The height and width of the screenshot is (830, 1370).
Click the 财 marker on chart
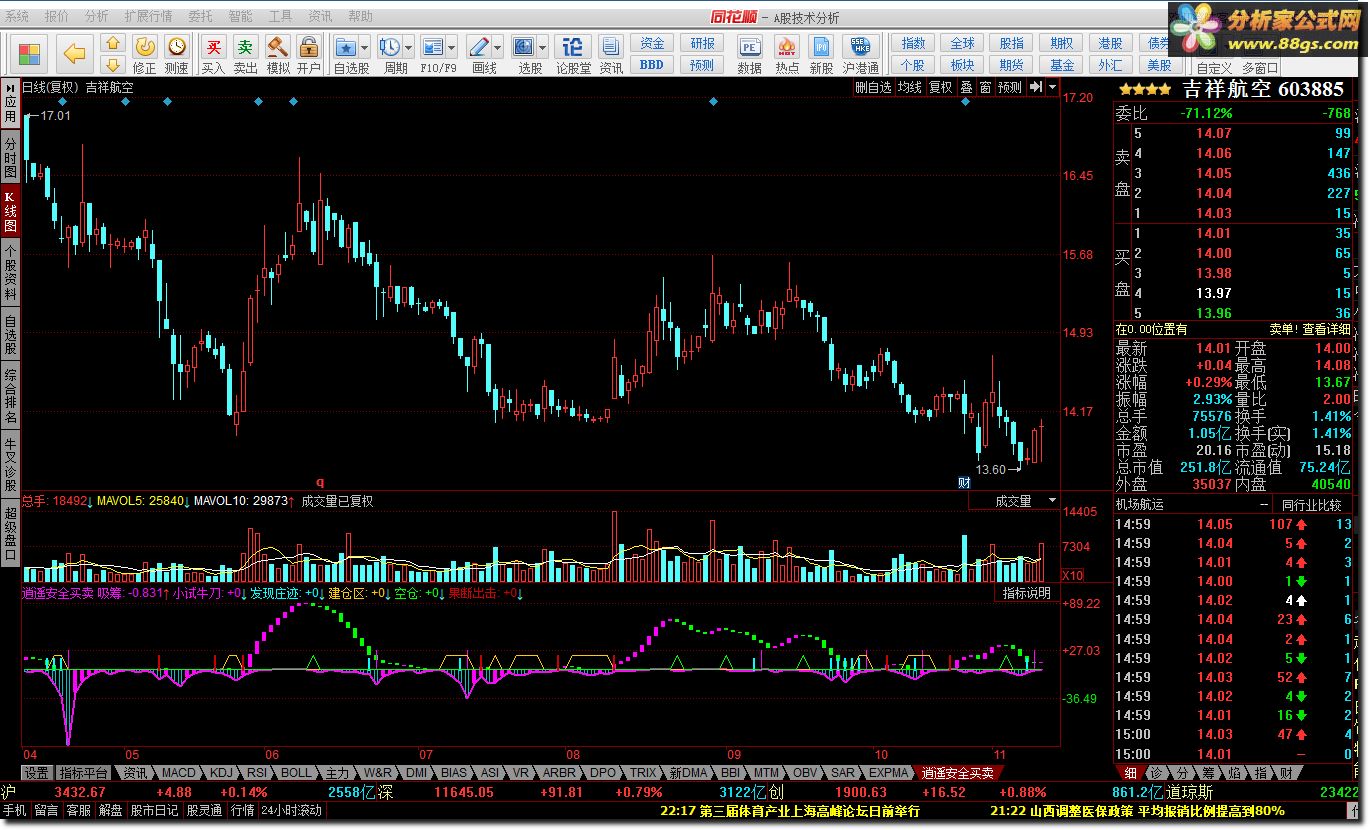(964, 483)
